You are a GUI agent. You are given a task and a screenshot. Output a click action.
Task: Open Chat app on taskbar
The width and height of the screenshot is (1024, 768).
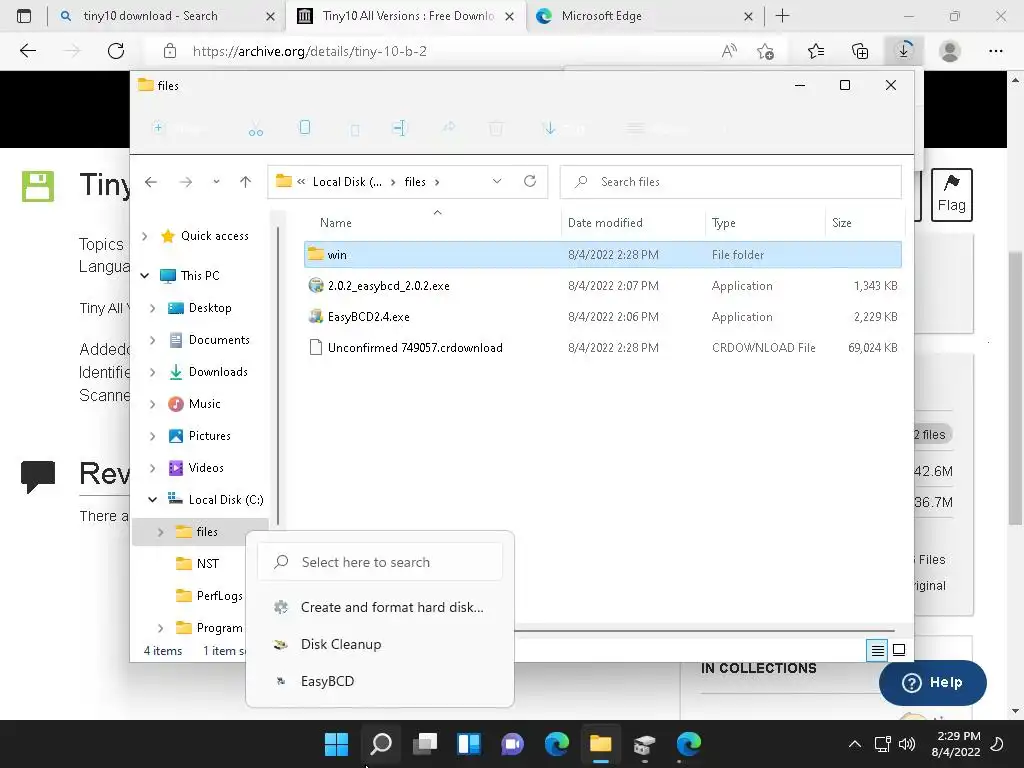pyautogui.click(x=513, y=744)
